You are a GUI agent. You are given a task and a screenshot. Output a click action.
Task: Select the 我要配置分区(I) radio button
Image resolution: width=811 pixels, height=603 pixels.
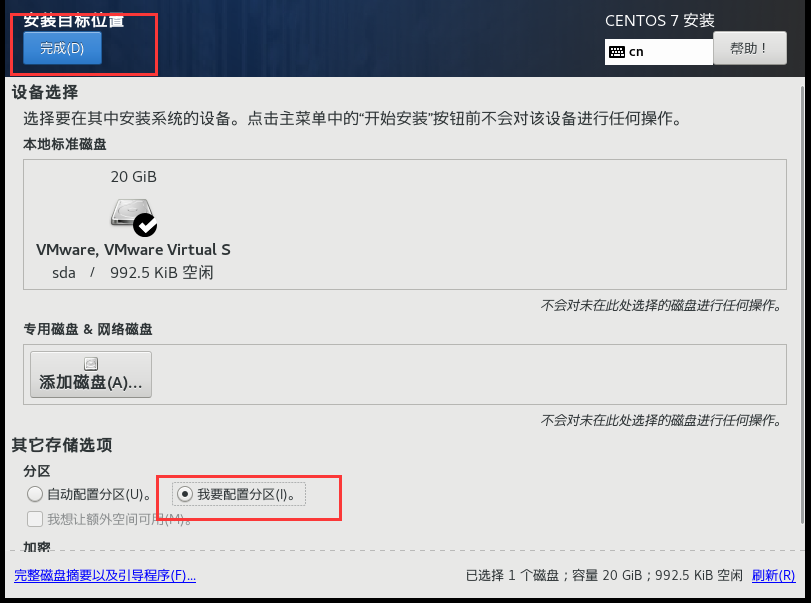pos(185,494)
